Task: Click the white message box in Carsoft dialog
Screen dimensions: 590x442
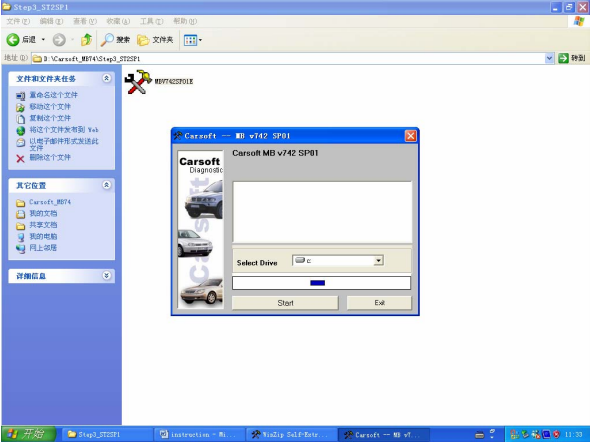Action: pos(322,212)
